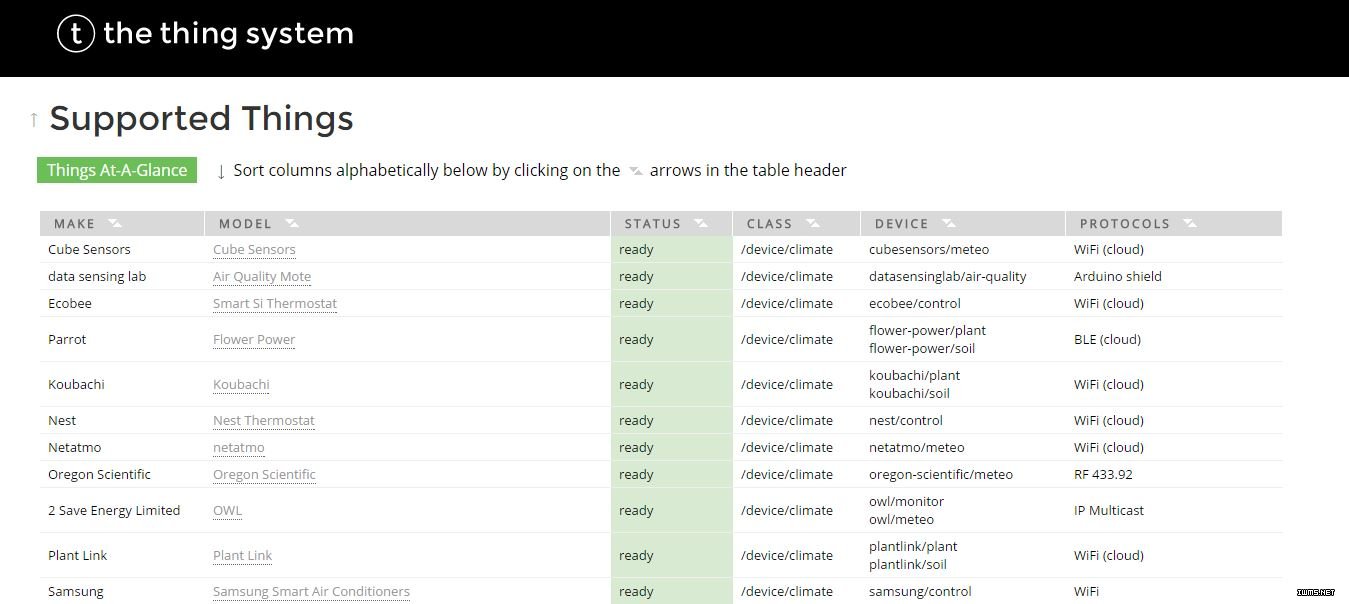The height and width of the screenshot is (604, 1349).
Task: Click the up arrow beside Supported Things
Action: click(x=34, y=120)
